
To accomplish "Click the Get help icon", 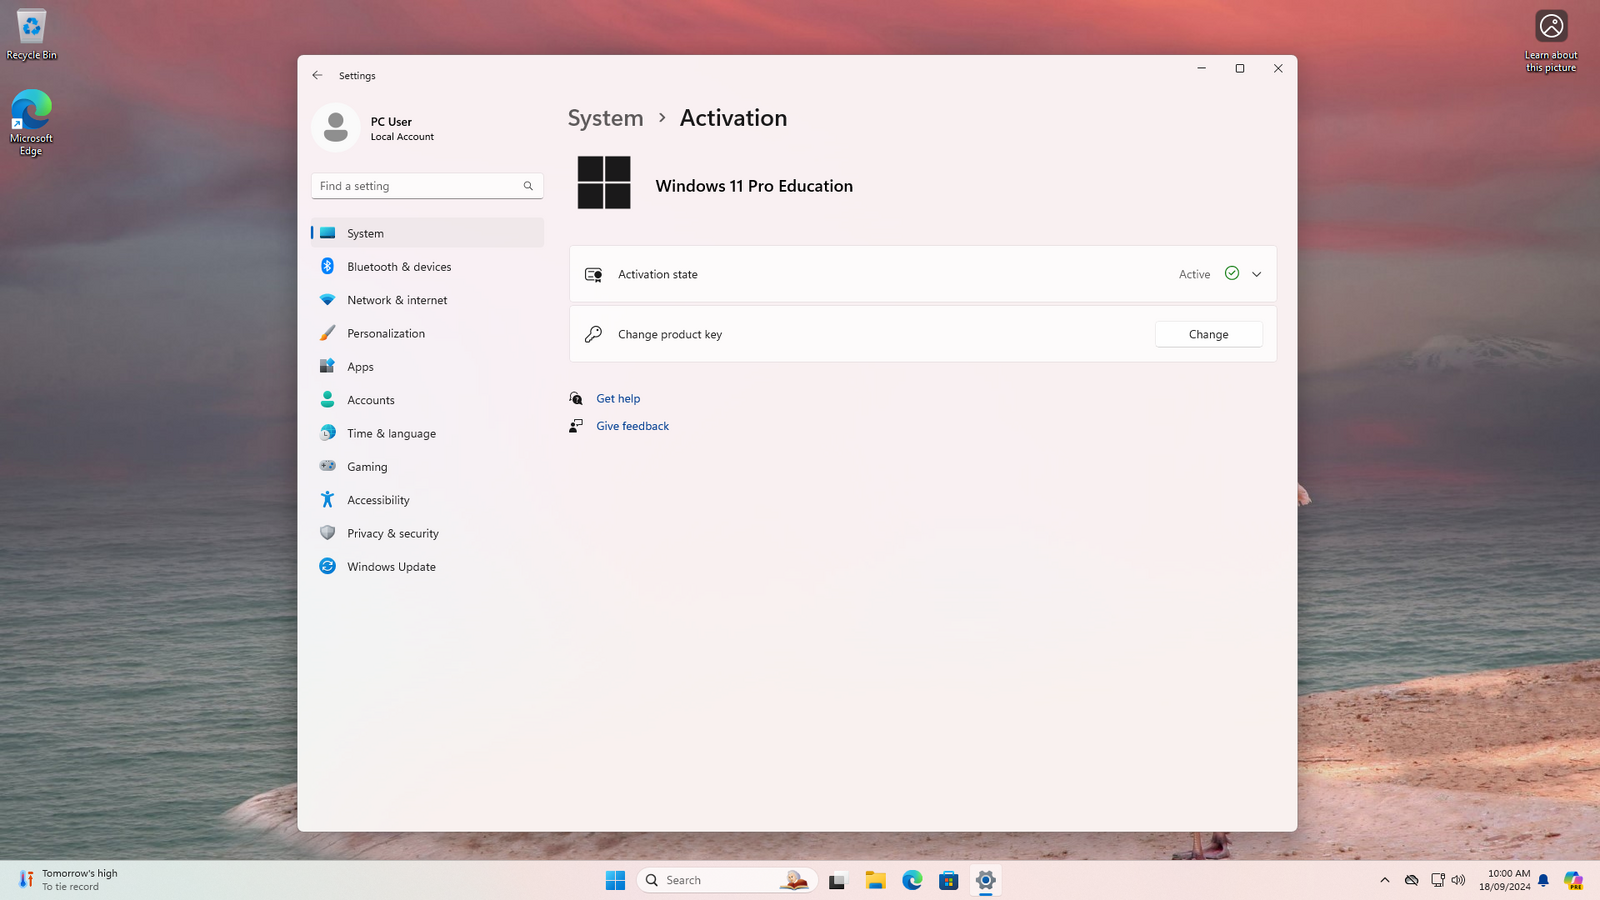I will tap(576, 398).
